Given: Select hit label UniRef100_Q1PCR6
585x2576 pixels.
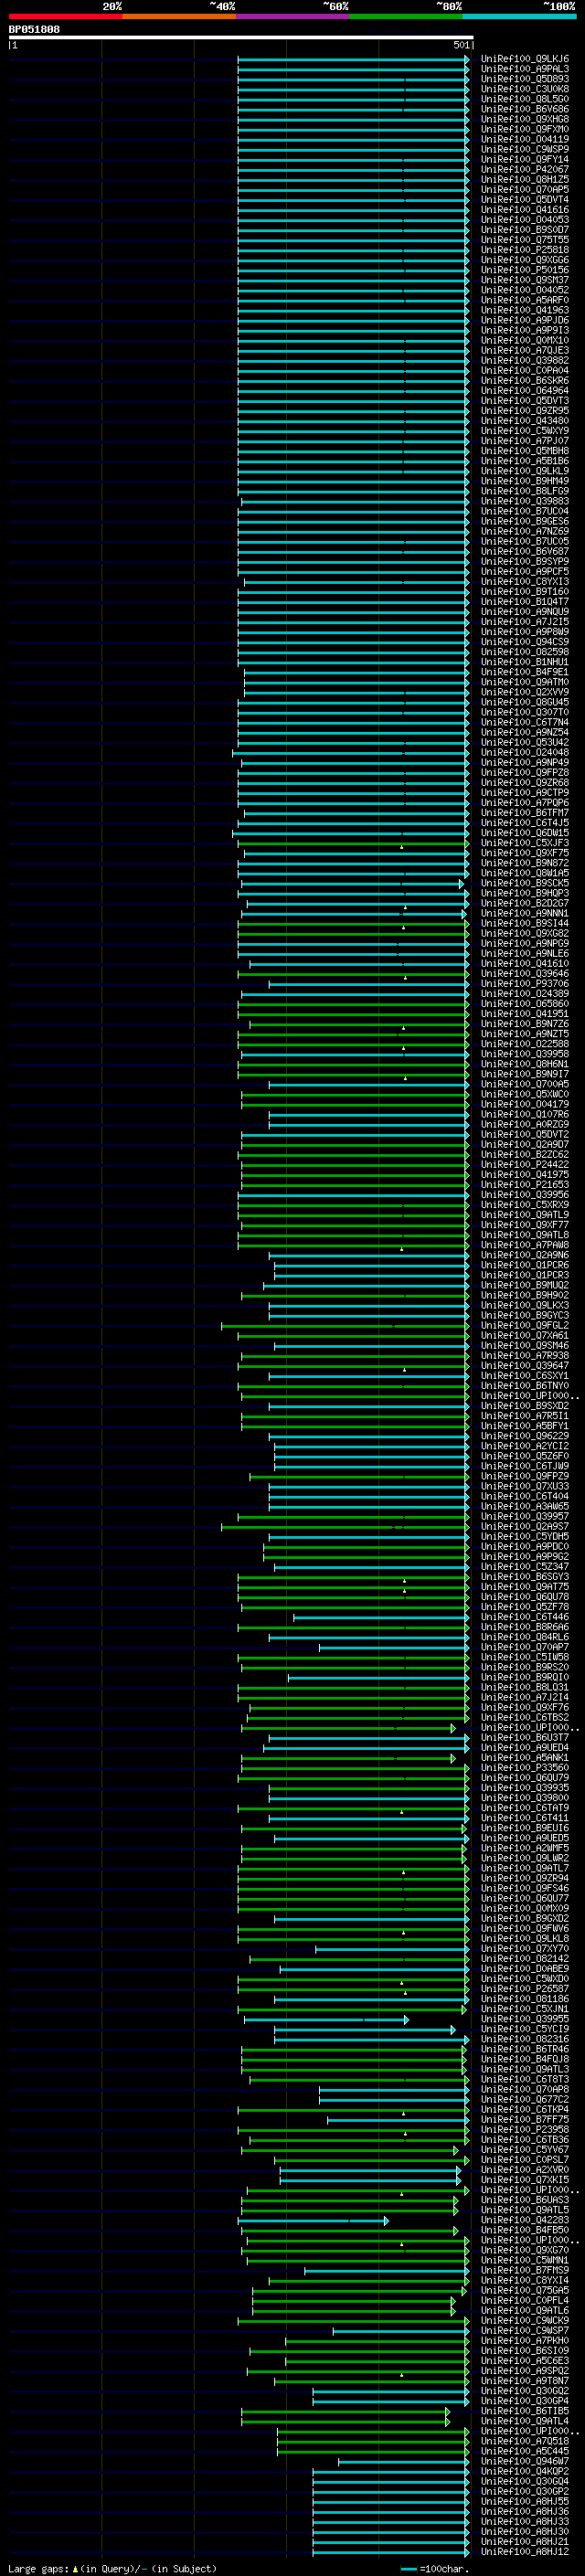Looking at the screenshot, I should click(525, 1264).
